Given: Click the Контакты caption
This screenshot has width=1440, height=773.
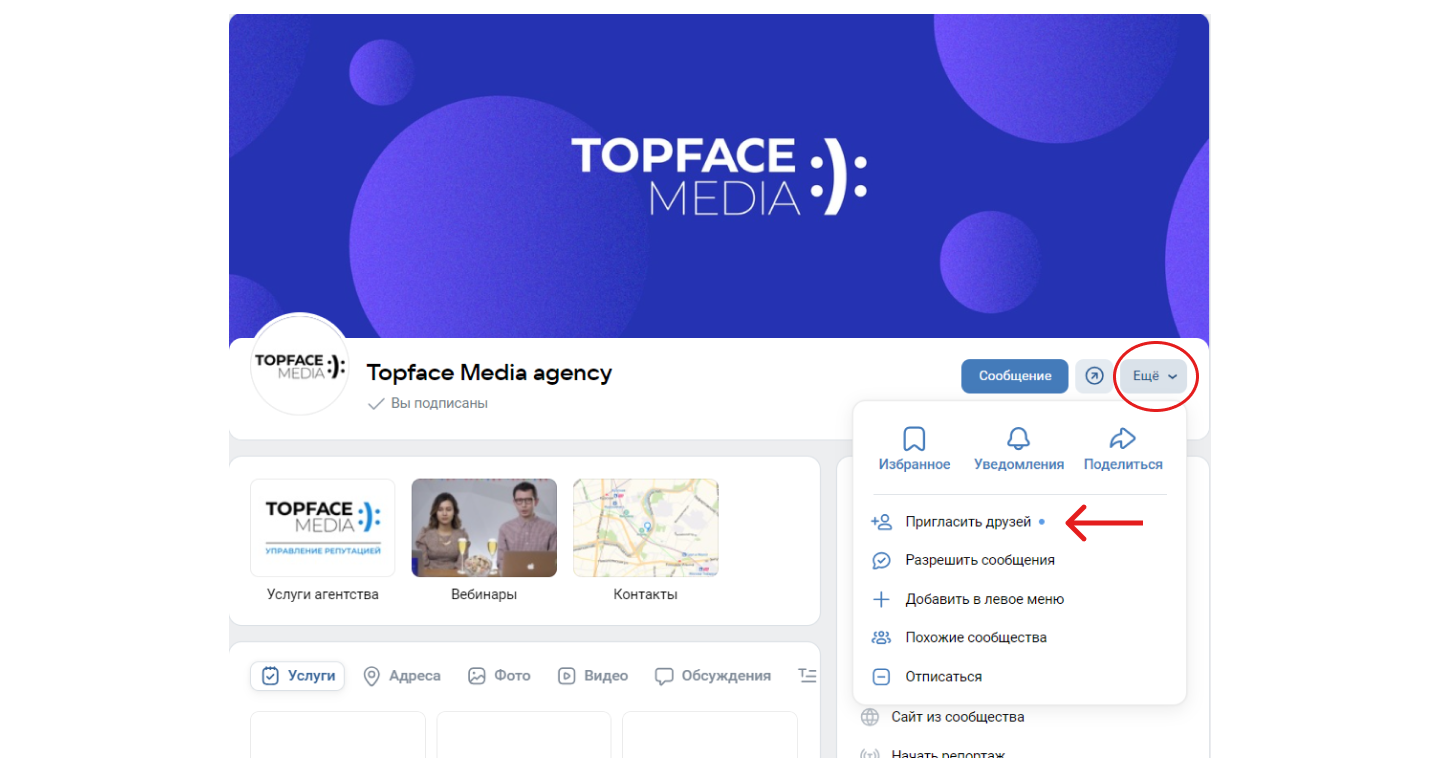Looking at the screenshot, I should pos(645,594).
